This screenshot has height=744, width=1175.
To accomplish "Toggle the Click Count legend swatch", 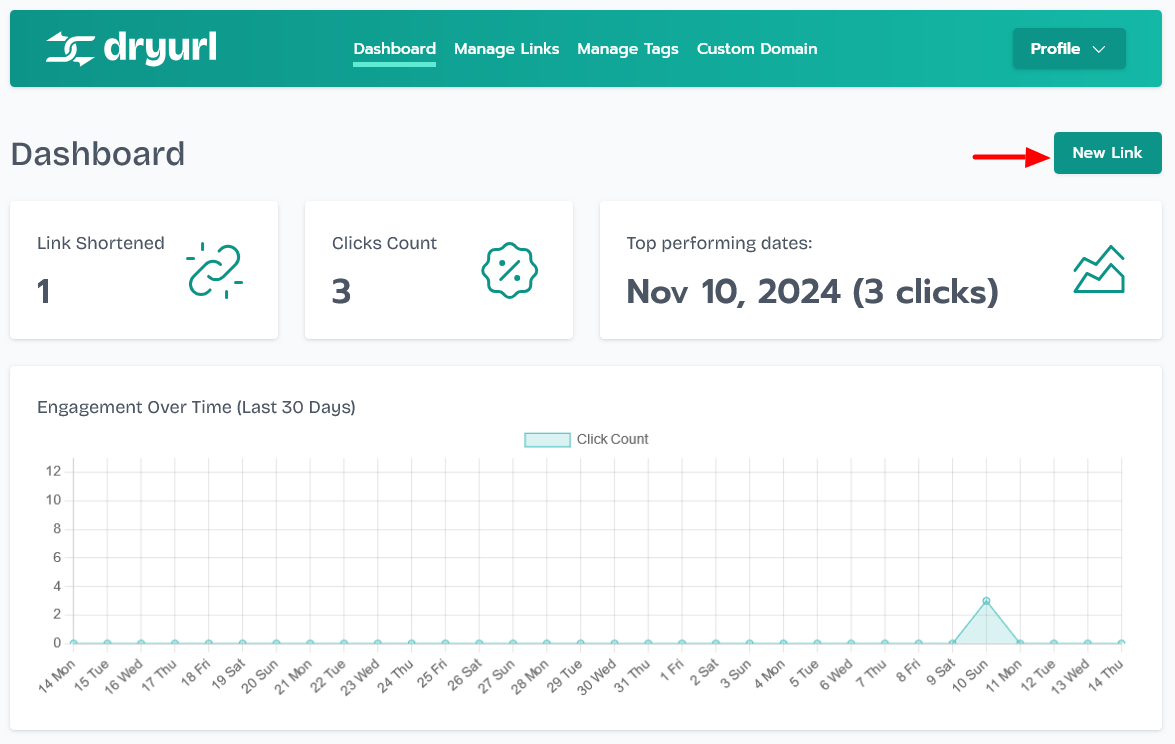I will (547, 440).
